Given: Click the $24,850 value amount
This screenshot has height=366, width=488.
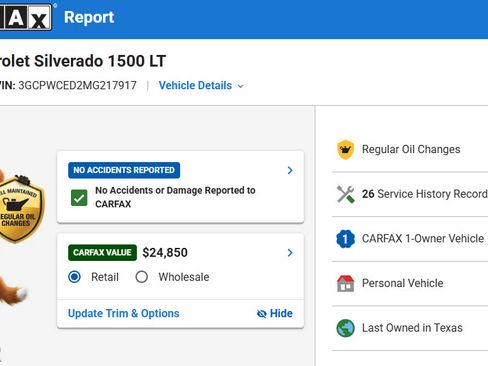Looking at the screenshot, I should coord(165,253).
